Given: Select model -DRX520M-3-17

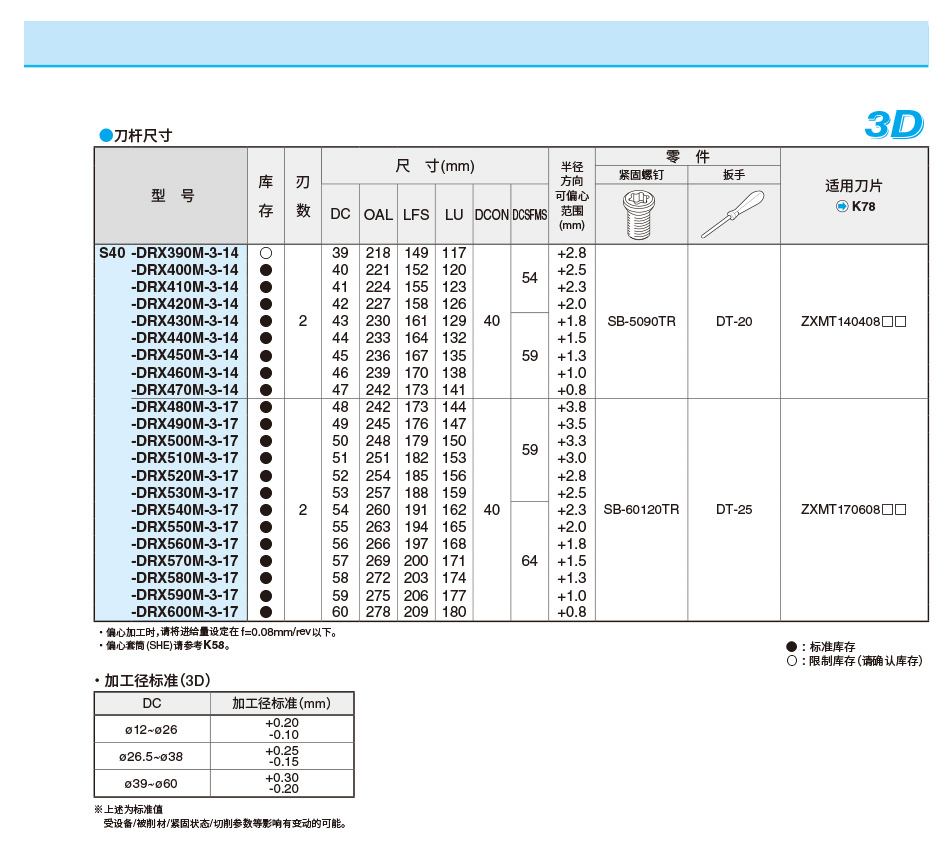Looking at the screenshot, I should pos(185,476).
